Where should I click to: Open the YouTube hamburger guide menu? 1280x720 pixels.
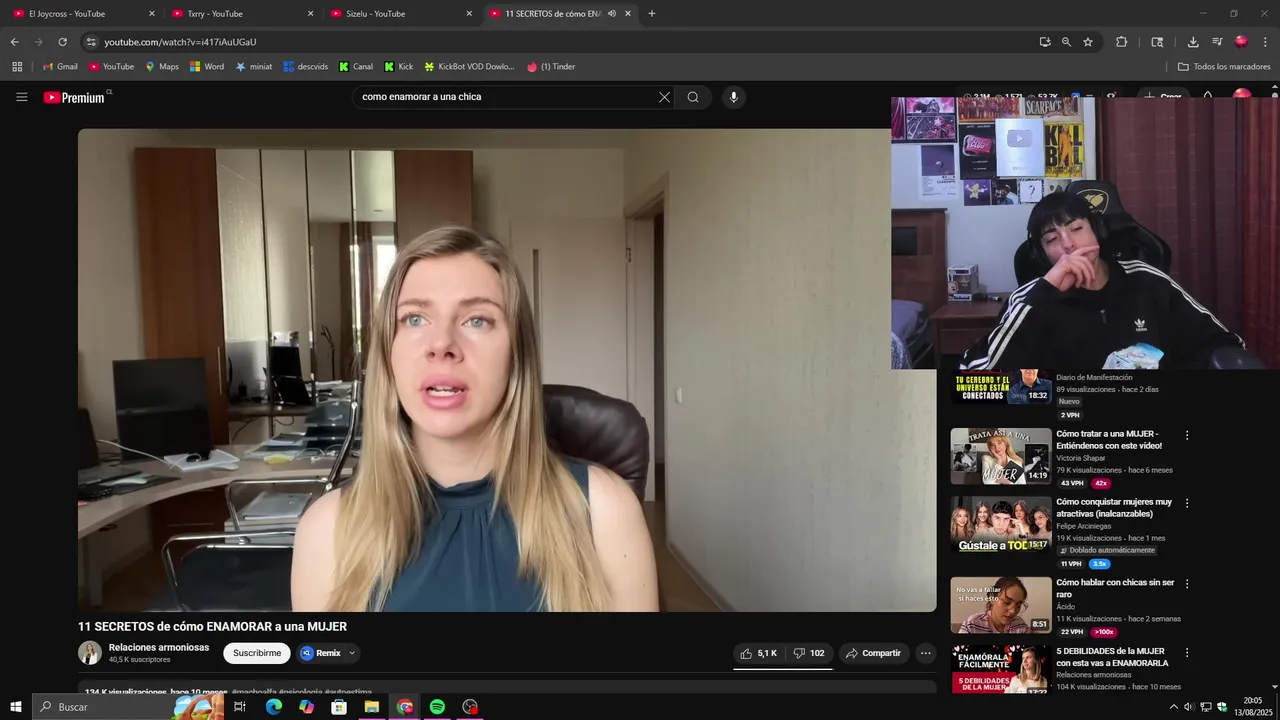21,97
